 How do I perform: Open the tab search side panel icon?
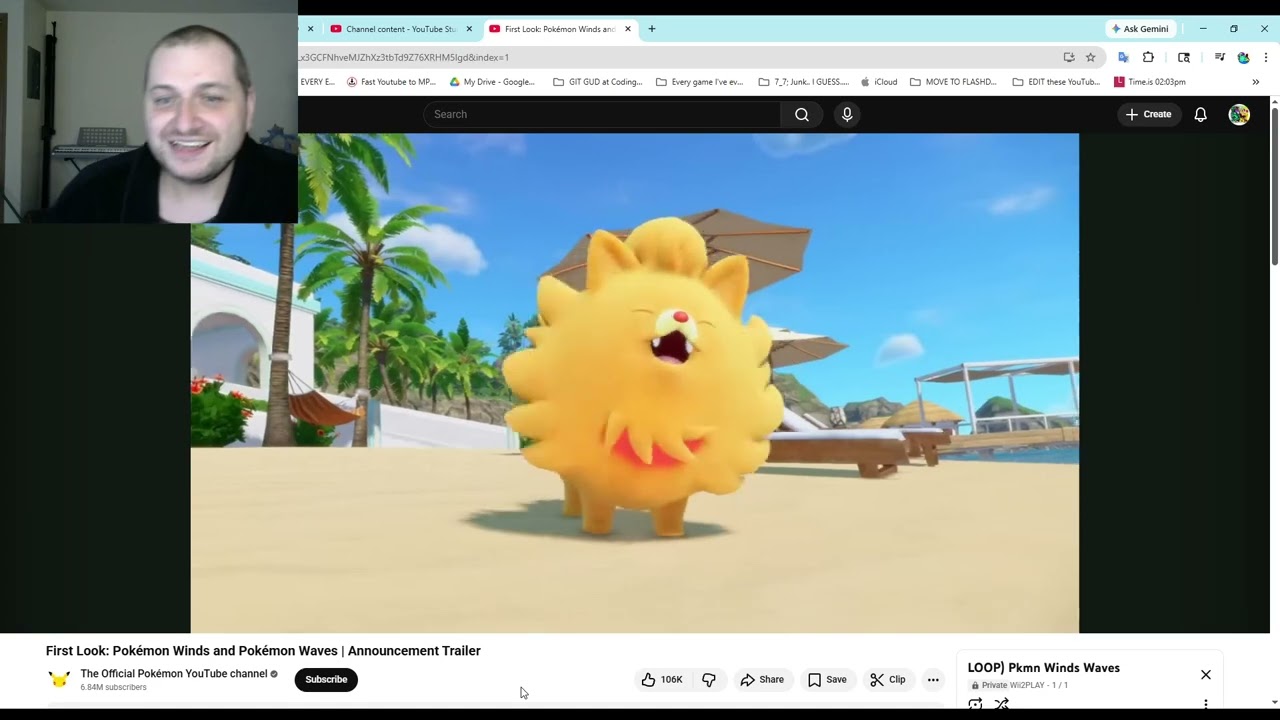[1184, 57]
